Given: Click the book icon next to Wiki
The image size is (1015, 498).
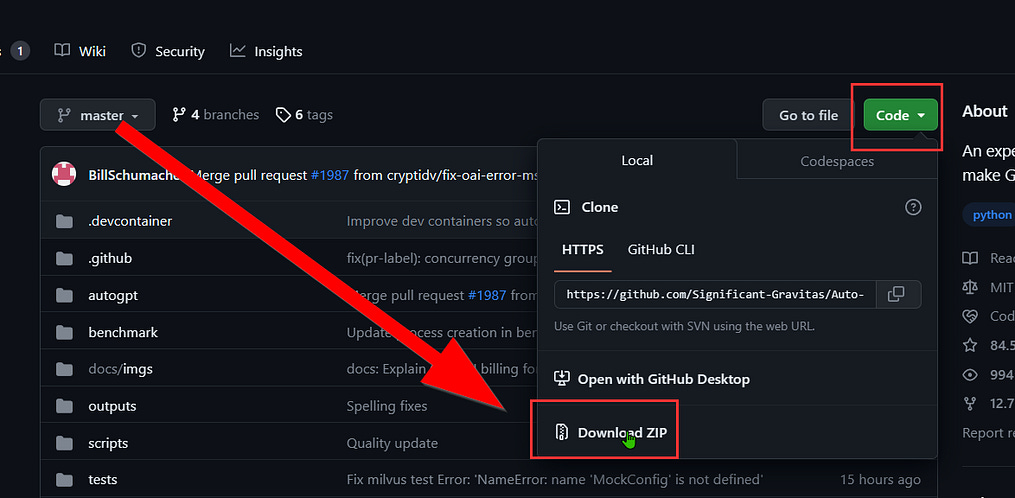Looking at the screenshot, I should point(62,51).
